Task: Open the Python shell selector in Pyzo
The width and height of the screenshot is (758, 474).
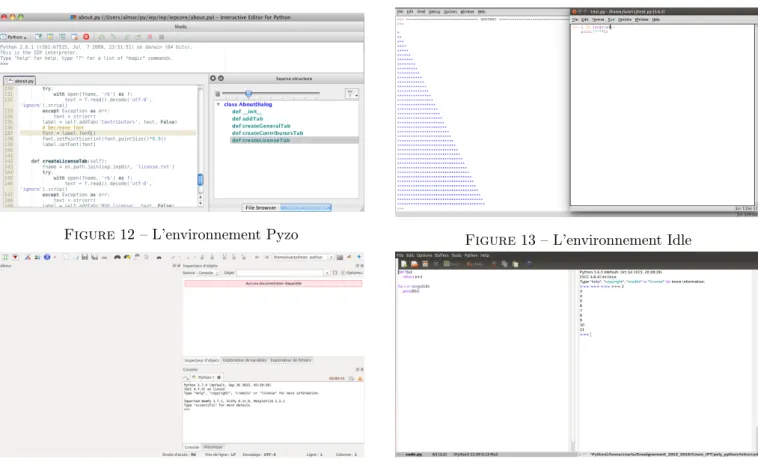Action: [x=14, y=37]
